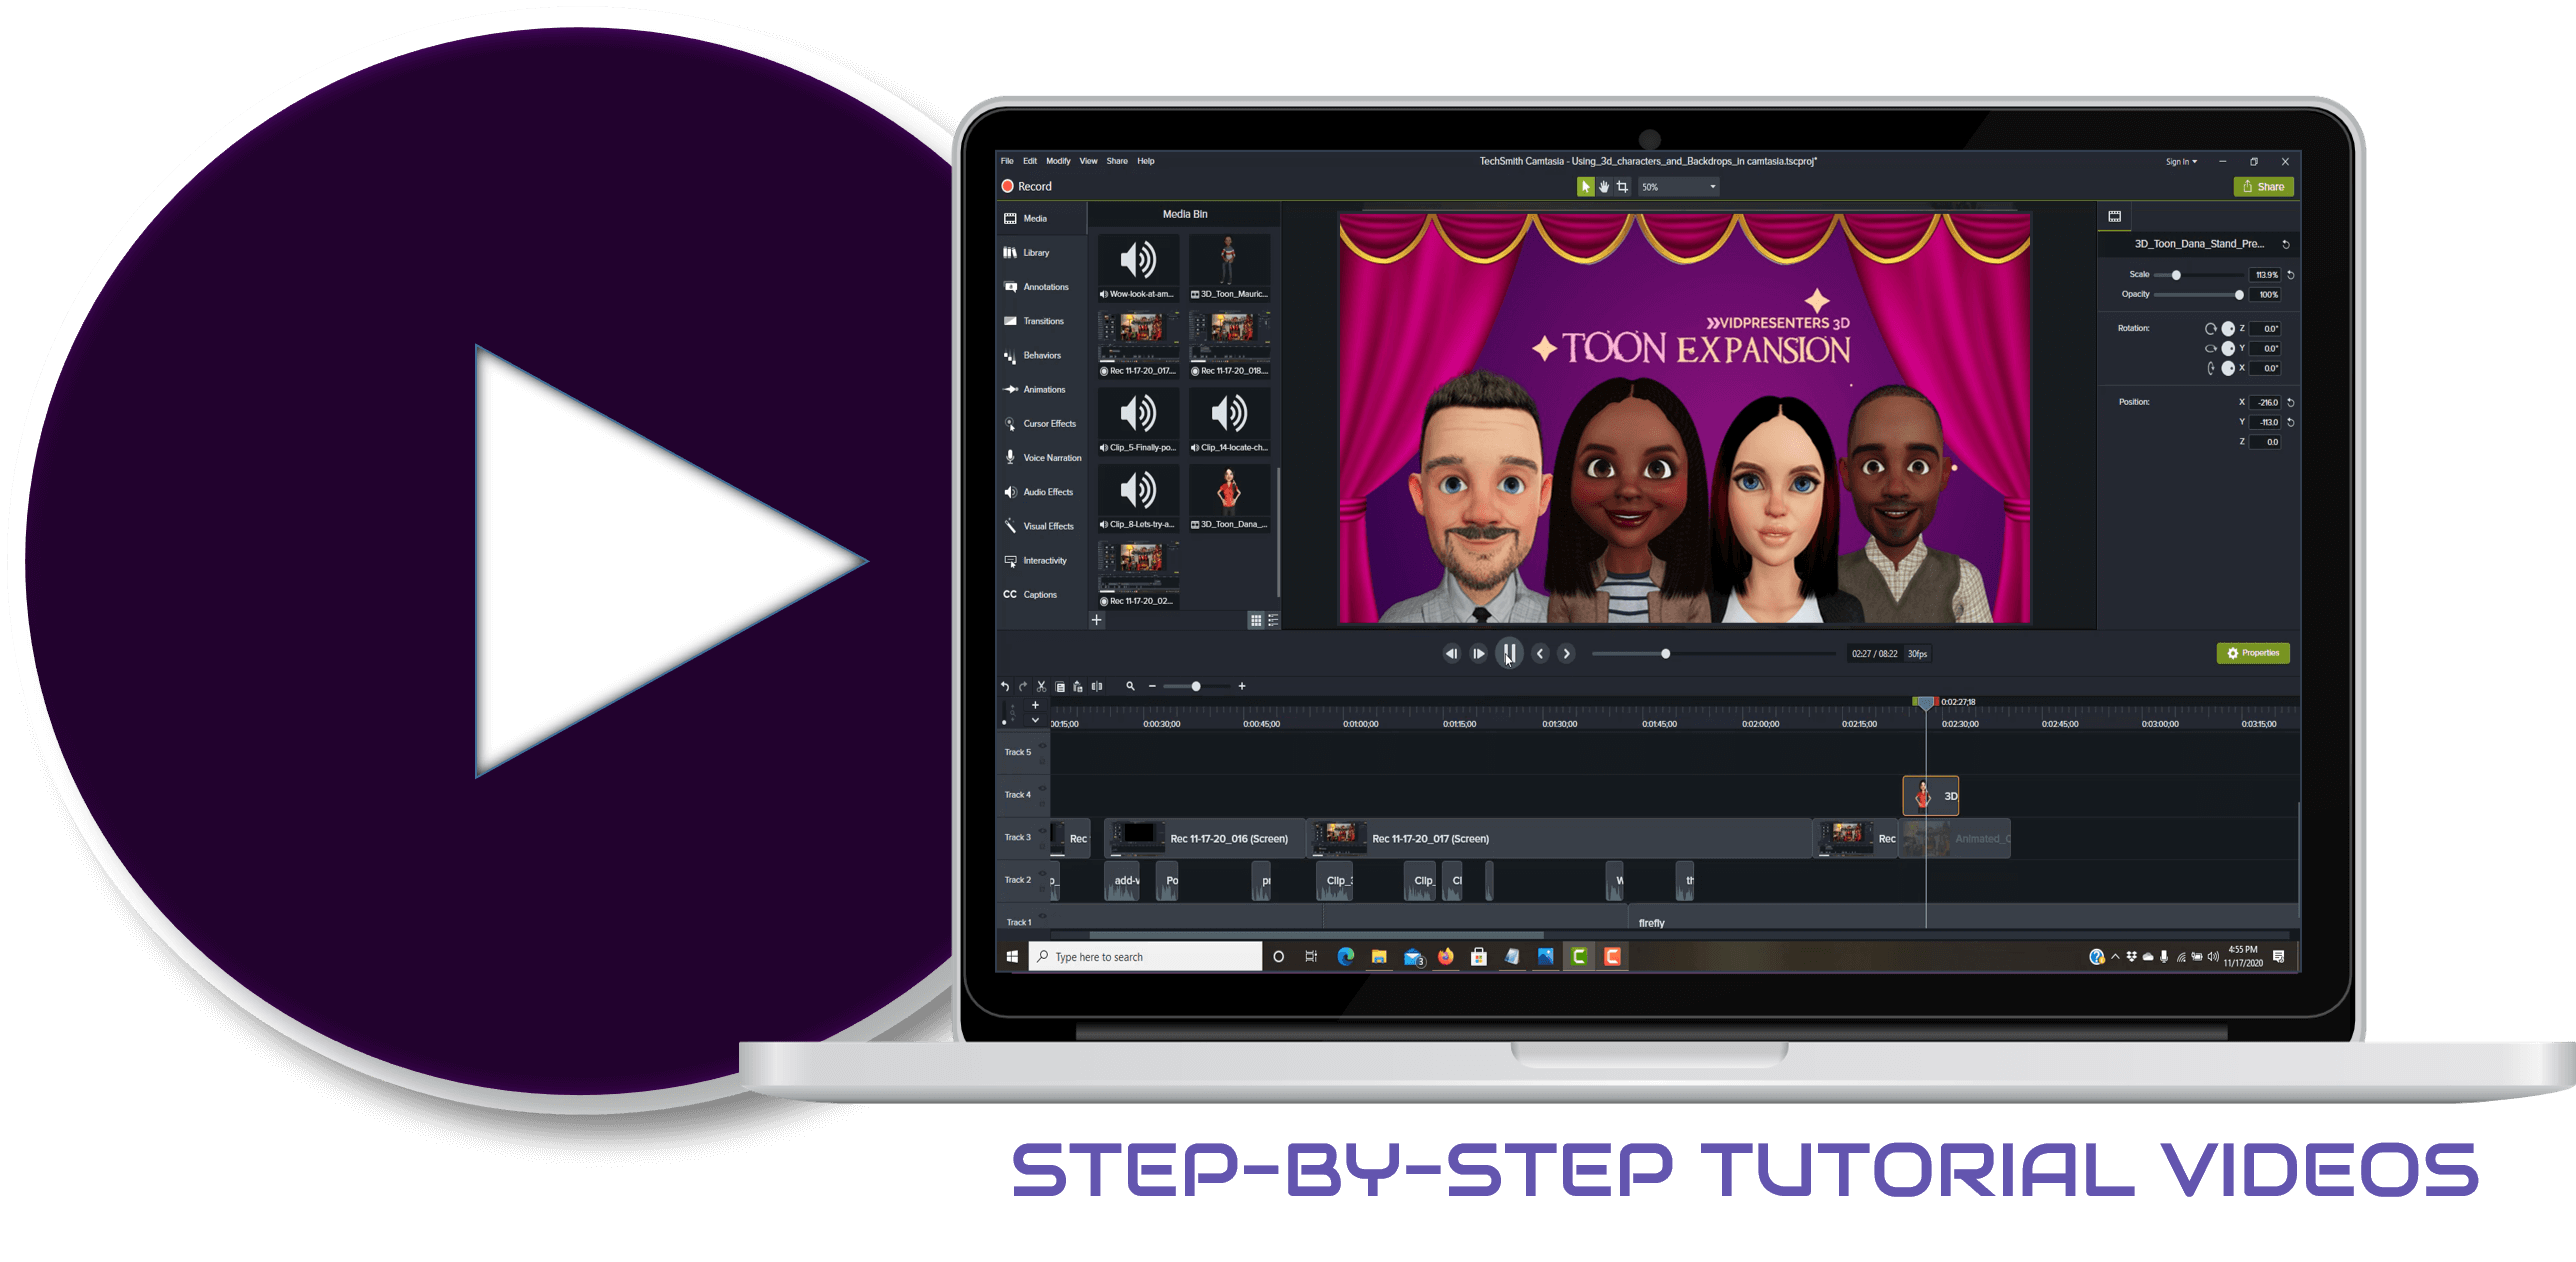Step to the previous frame
This screenshot has width=2576, height=1262.
coord(1451,653)
